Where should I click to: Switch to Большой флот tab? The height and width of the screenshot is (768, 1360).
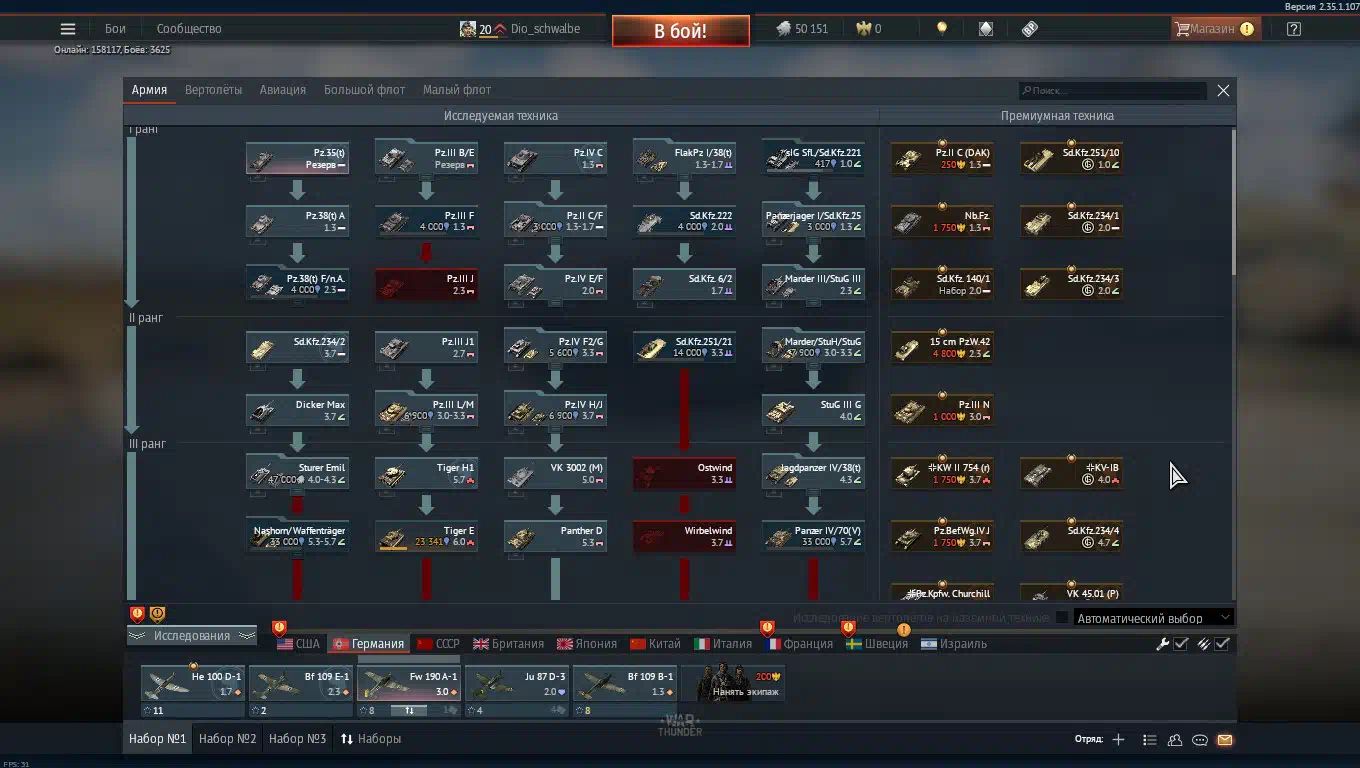pyautogui.click(x=364, y=90)
